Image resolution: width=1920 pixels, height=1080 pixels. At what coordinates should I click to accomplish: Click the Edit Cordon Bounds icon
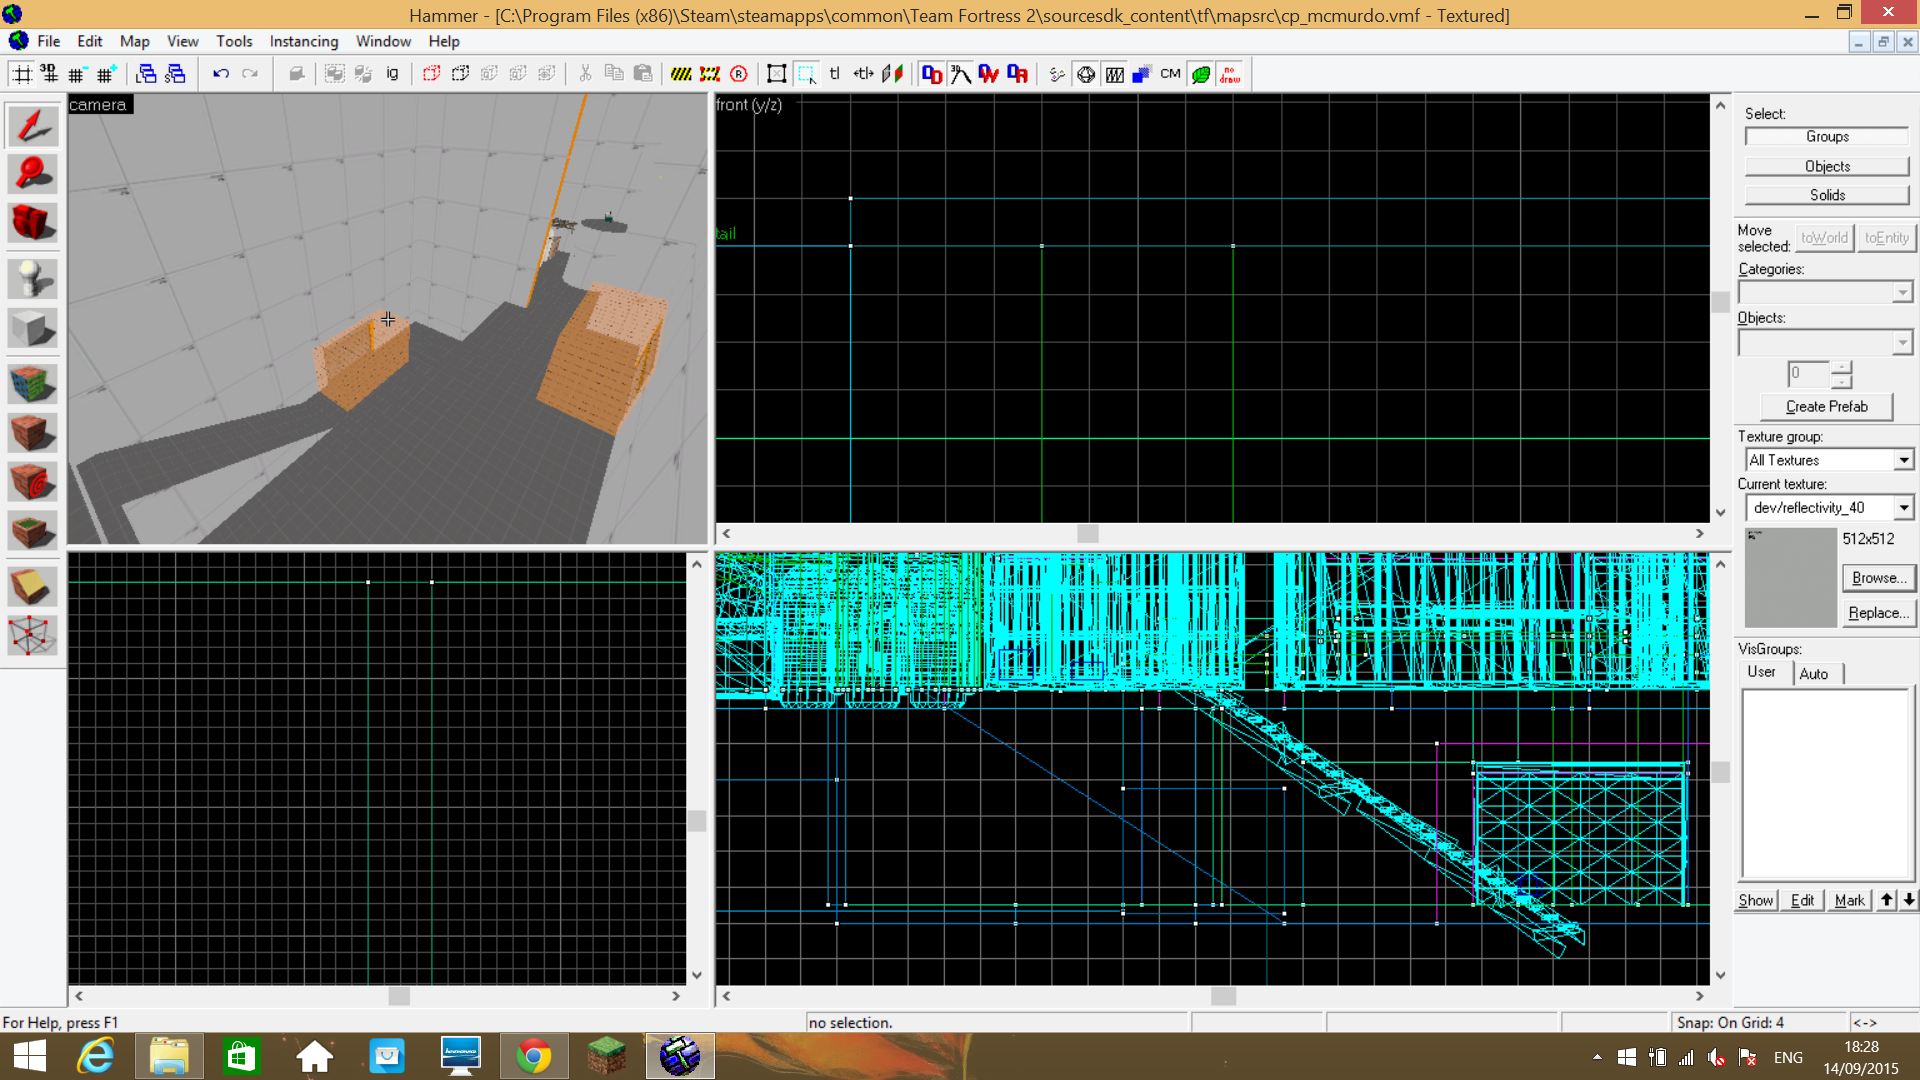tap(710, 74)
